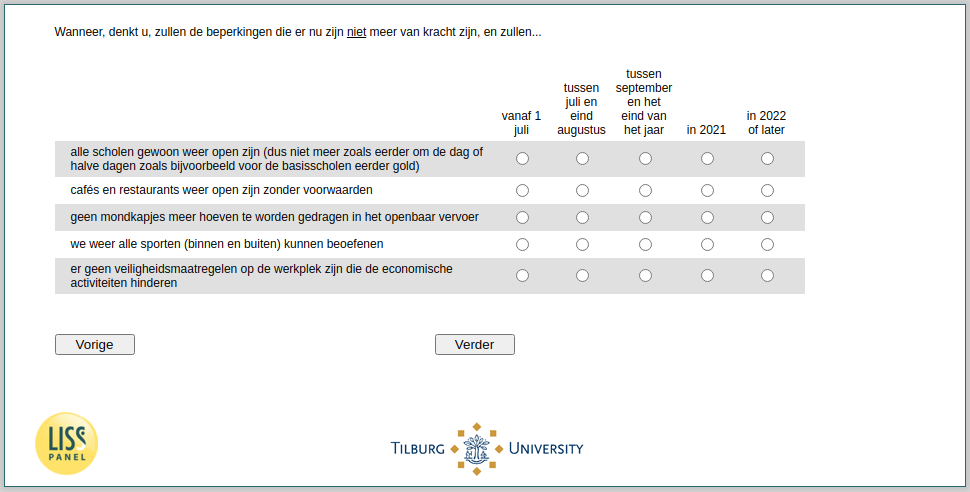Select 'vanaf 1 juli' for schools reopening

pyautogui.click(x=522, y=159)
